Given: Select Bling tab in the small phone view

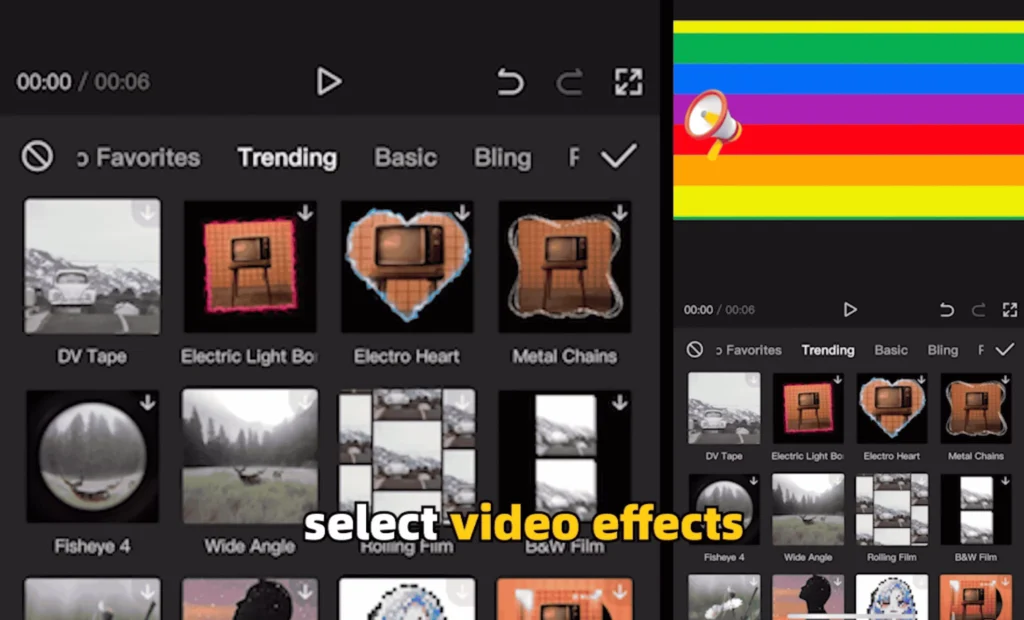Looking at the screenshot, I should (x=942, y=350).
